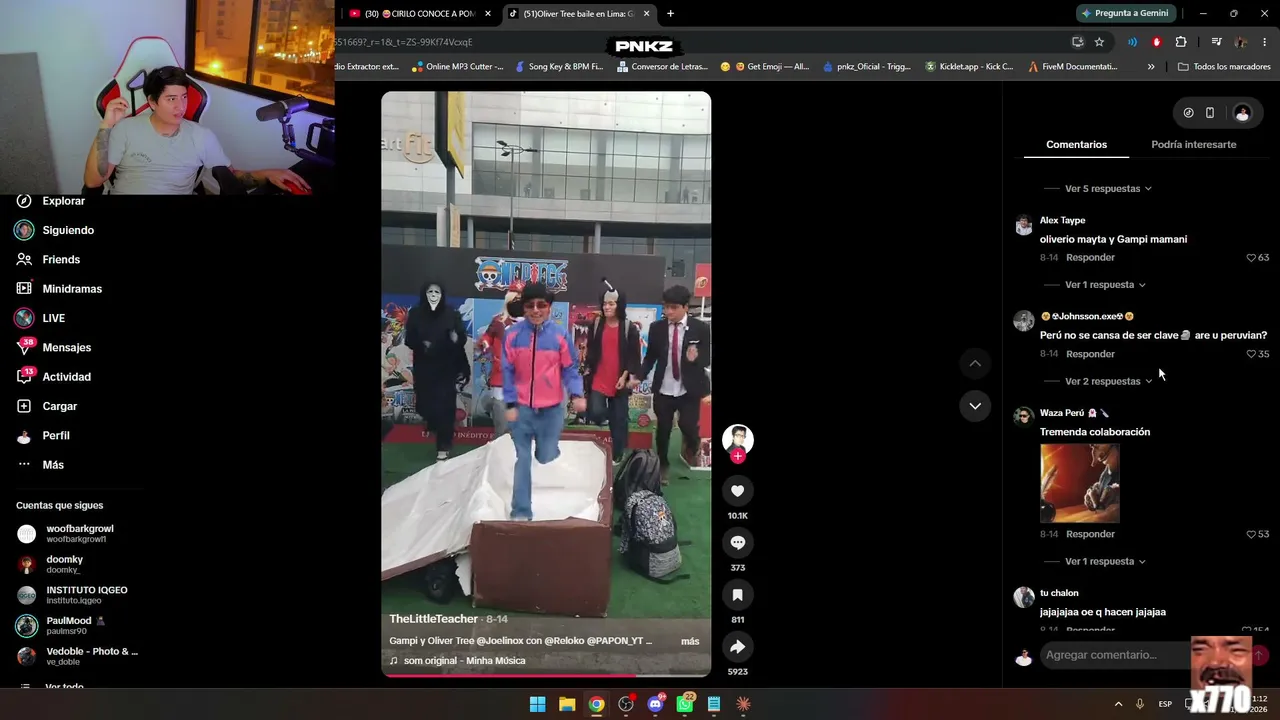The width and height of the screenshot is (1280, 720).
Task: Open the woofbarkgrowl followed account
Action: [80, 533]
